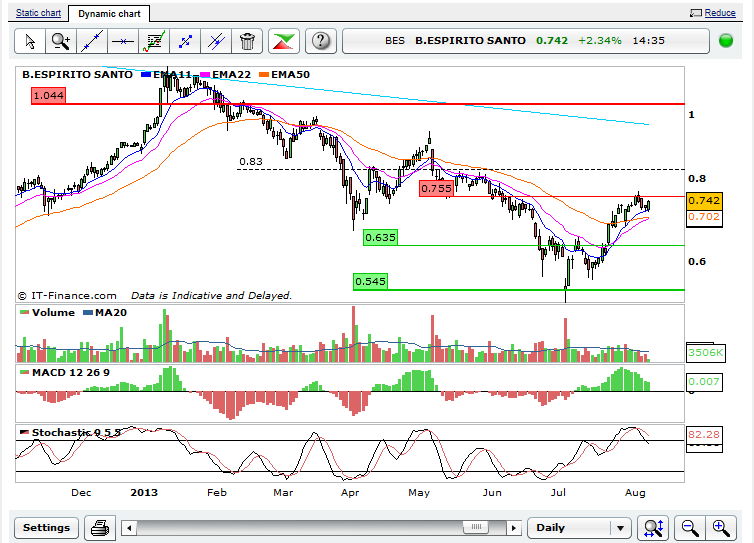
Task: Click the 3506K volume value tag
Action: tap(705, 353)
